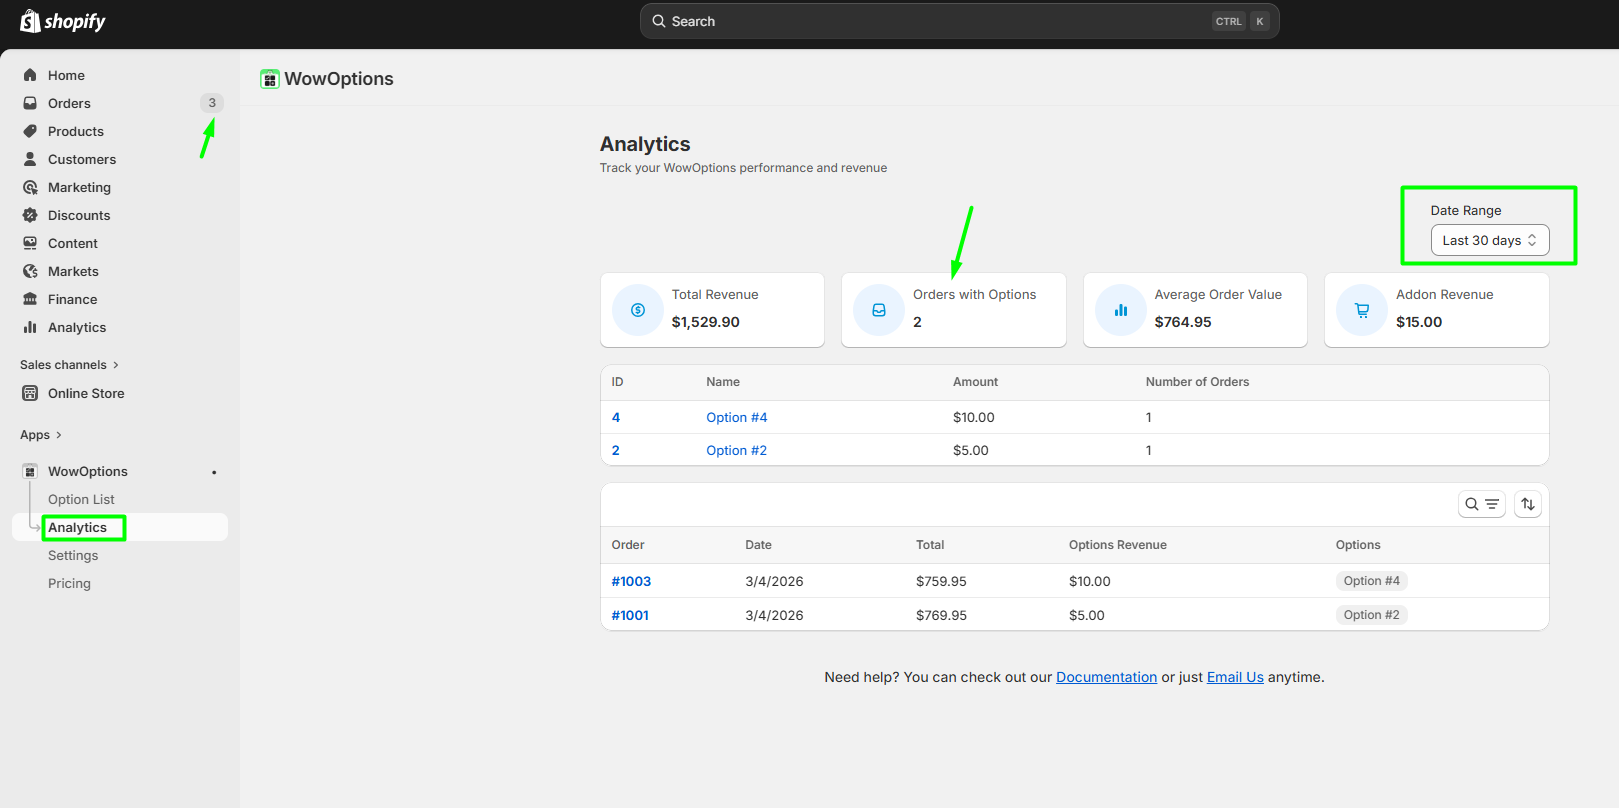1619x808 pixels.
Task: Click the Documentation link
Action: tap(1106, 677)
